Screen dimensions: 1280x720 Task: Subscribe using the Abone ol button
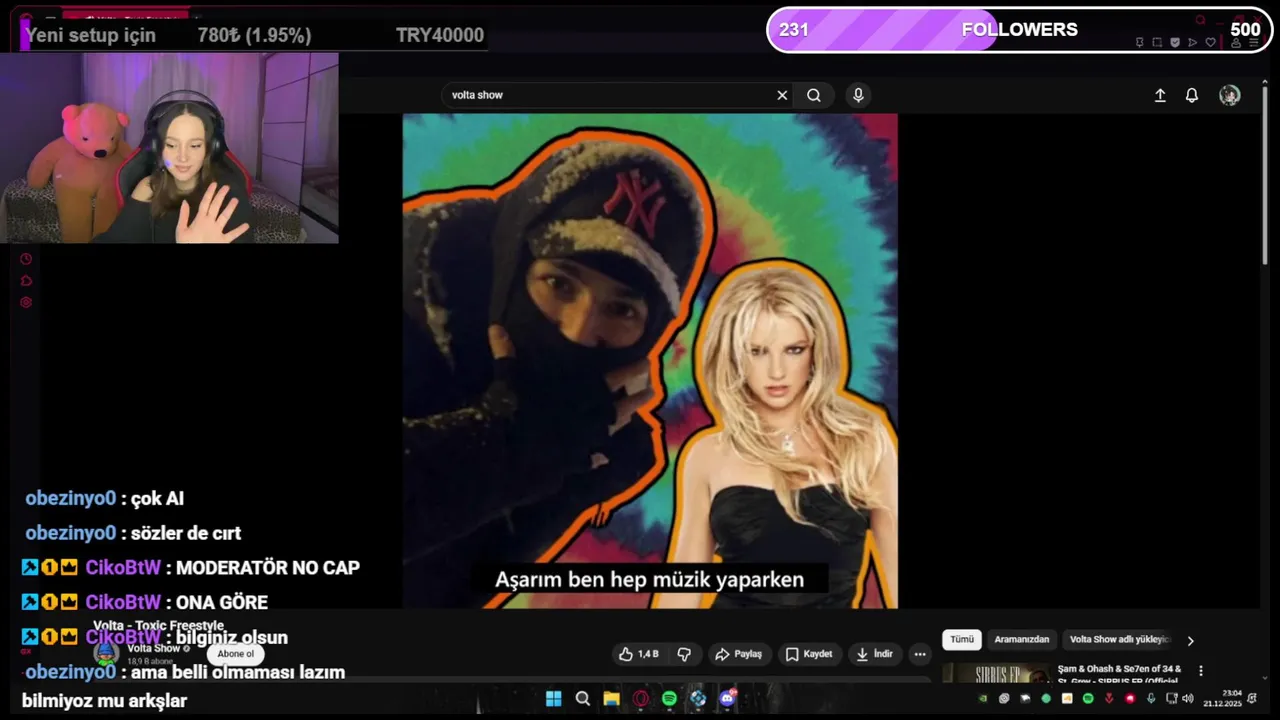tap(236, 654)
